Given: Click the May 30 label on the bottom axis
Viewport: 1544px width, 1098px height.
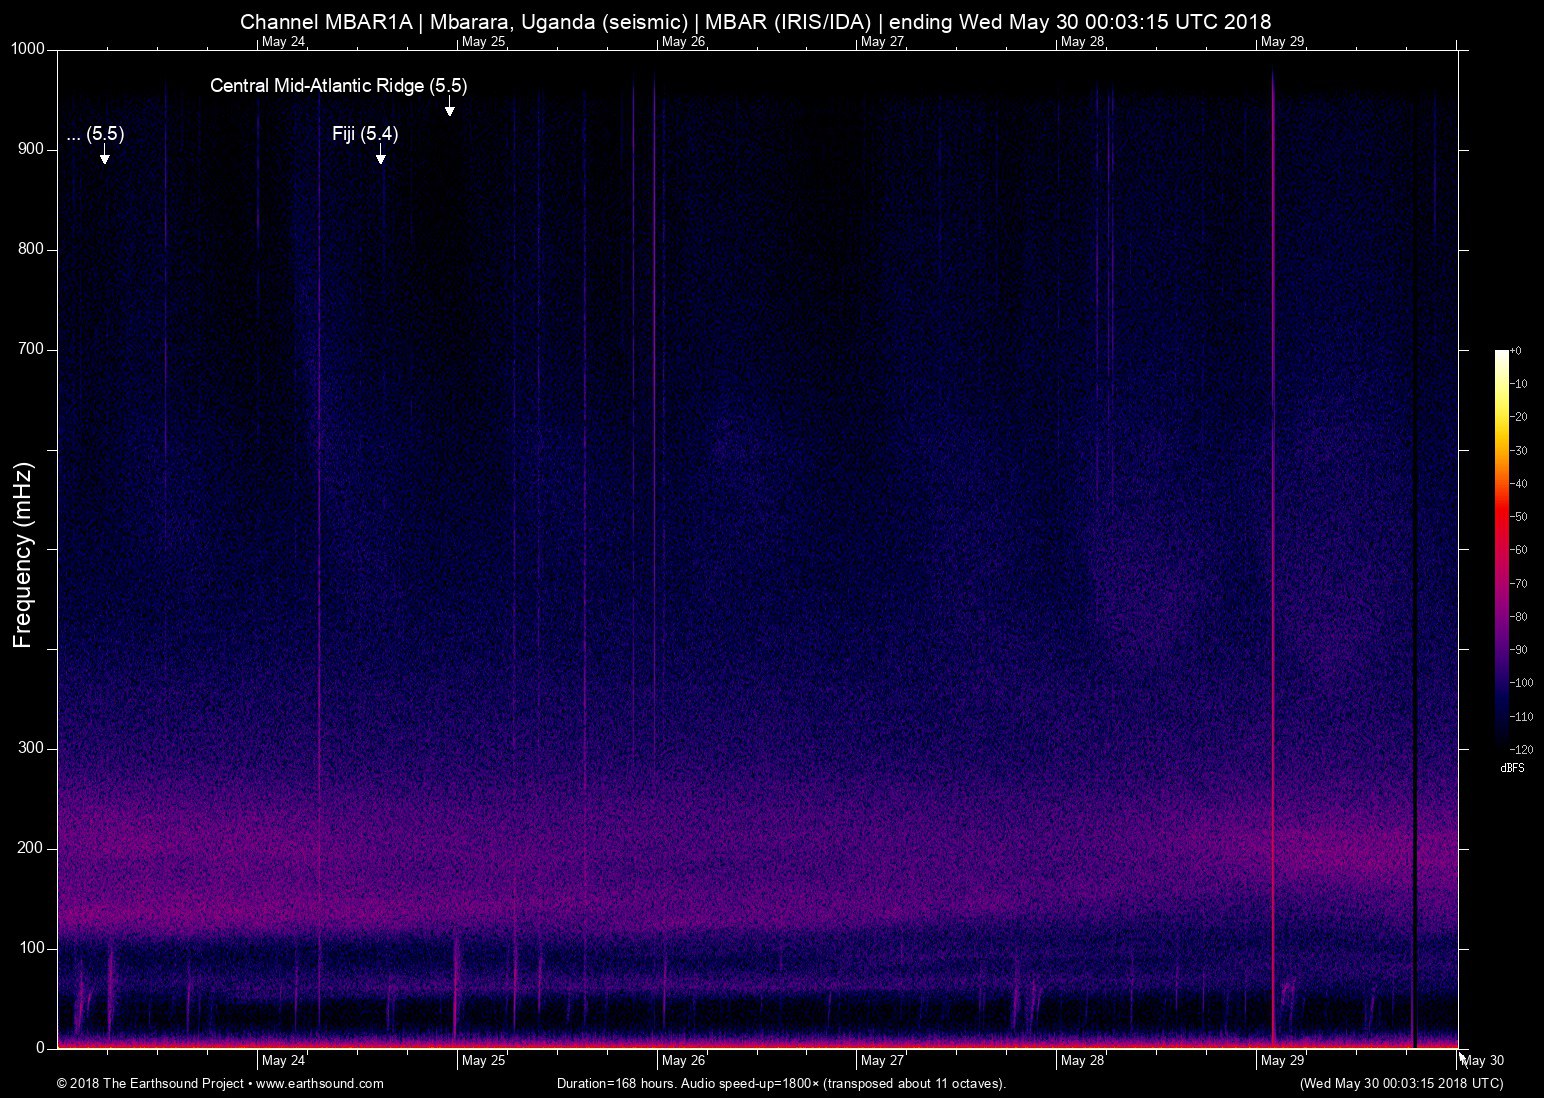Looking at the screenshot, I should pyautogui.click(x=1483, y=1061).
